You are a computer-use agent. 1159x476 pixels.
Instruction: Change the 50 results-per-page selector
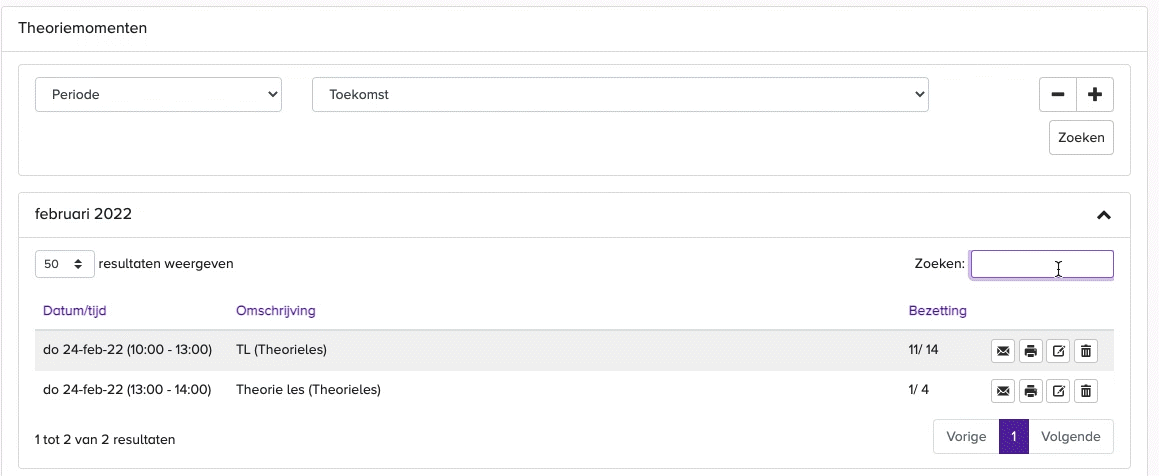tap(65, 264)
